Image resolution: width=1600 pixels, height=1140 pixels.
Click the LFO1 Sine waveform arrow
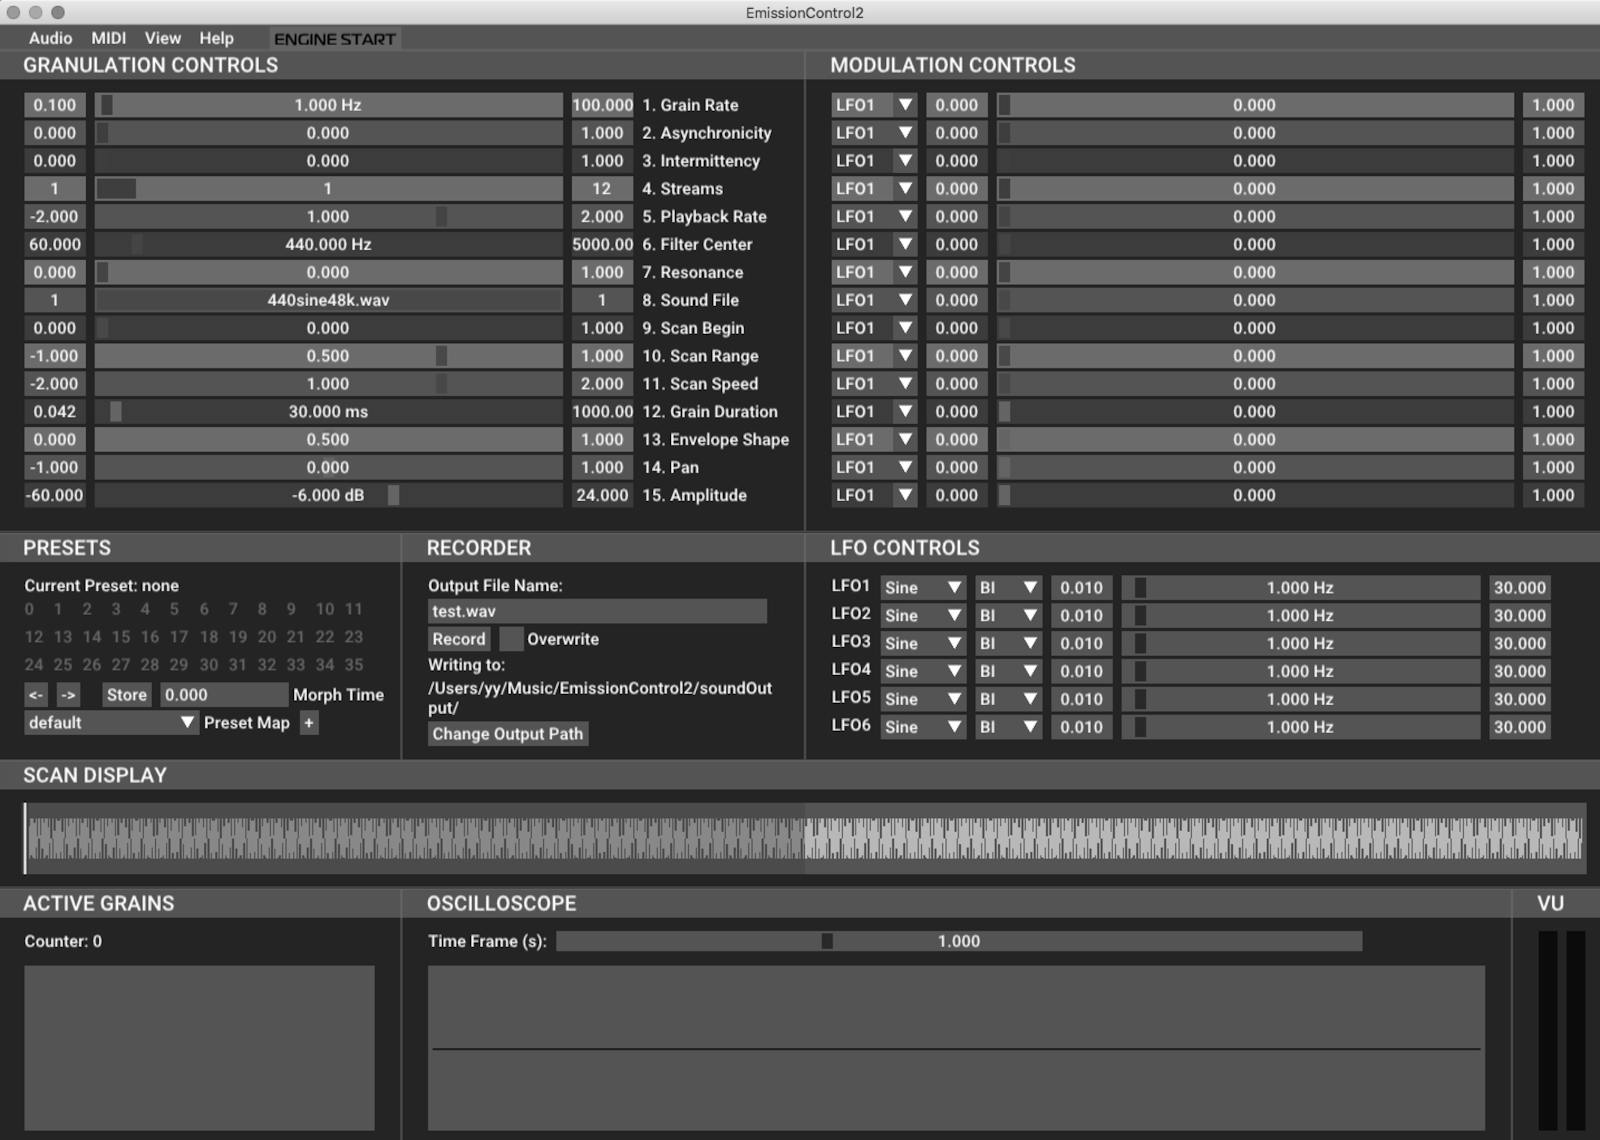click(x=954, y=588)
